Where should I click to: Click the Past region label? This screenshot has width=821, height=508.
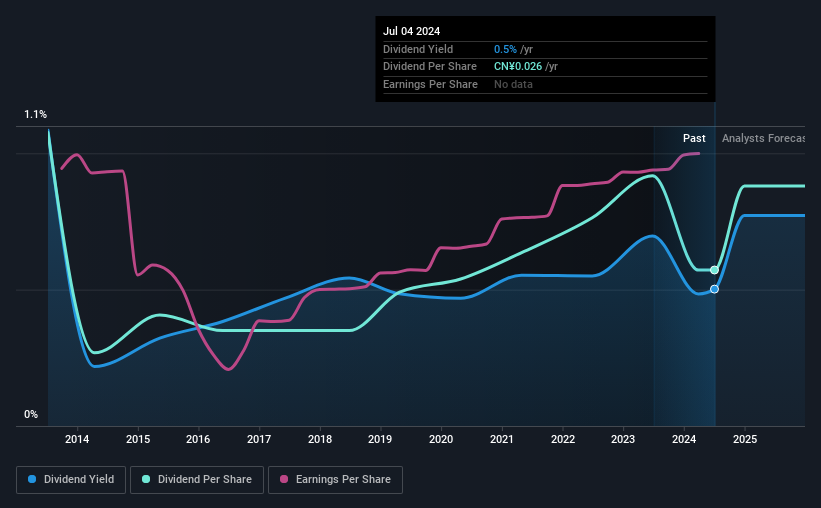pos(694,138)
